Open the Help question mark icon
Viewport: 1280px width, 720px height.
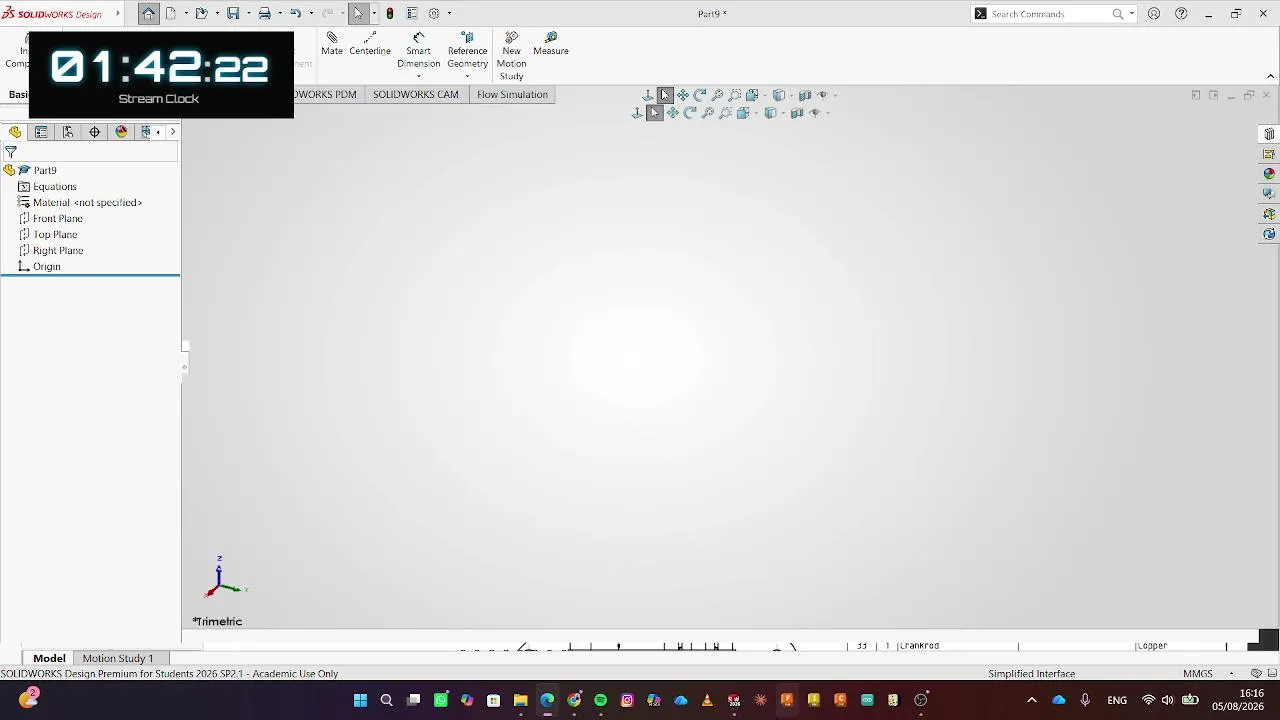(x=1181, y=14)
